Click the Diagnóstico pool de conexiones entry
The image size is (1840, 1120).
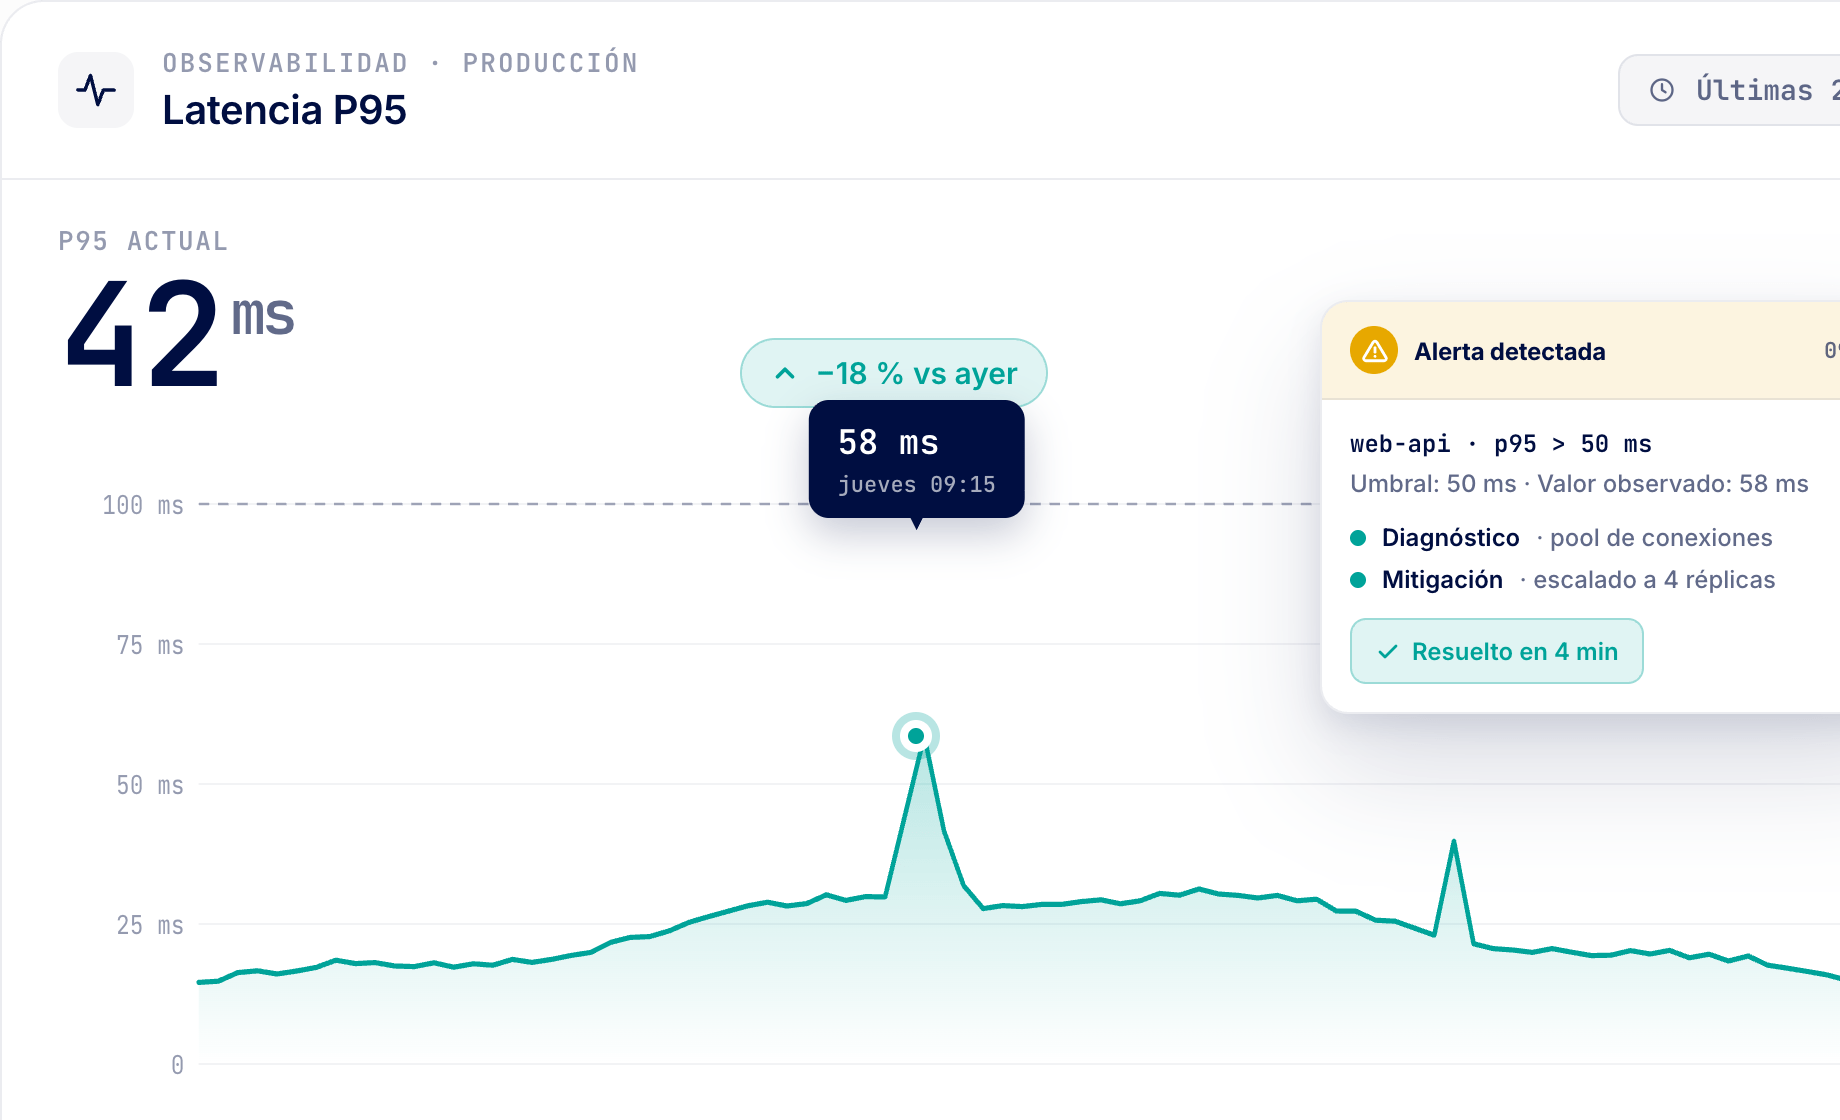1561,538
